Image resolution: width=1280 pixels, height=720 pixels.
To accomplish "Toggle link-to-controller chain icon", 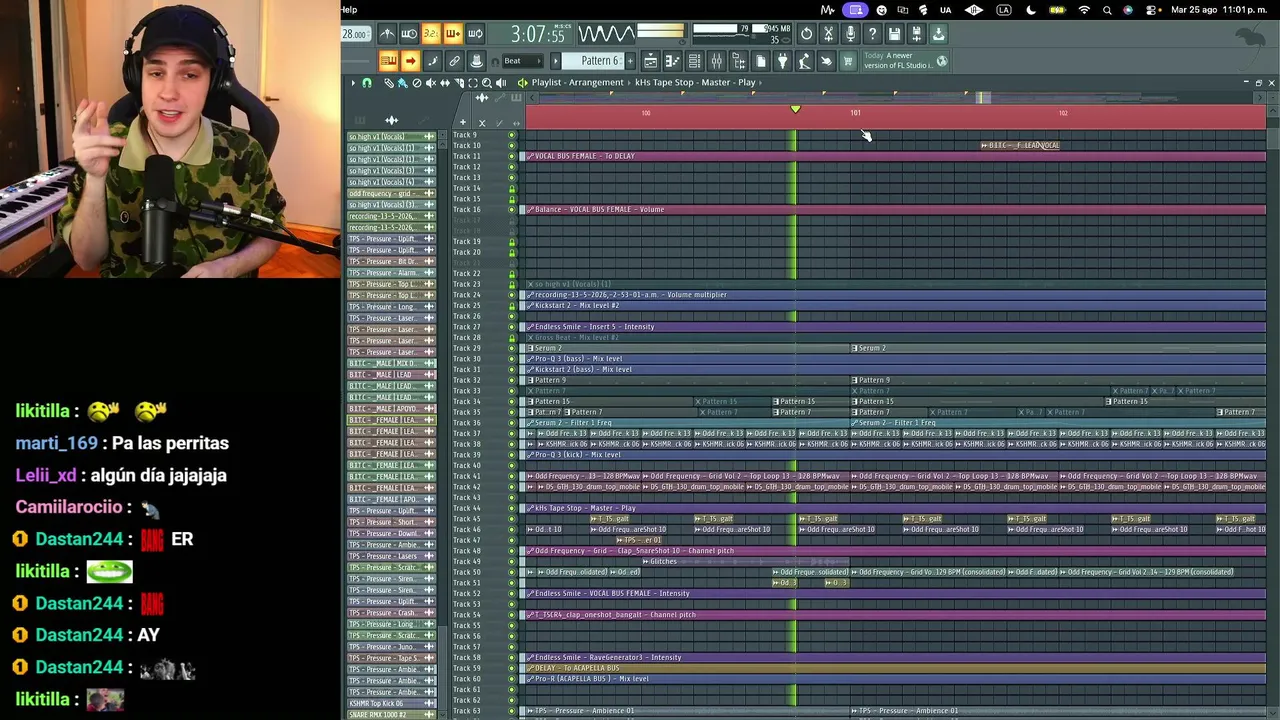I will pyautogui.click(x=454, y=62).
